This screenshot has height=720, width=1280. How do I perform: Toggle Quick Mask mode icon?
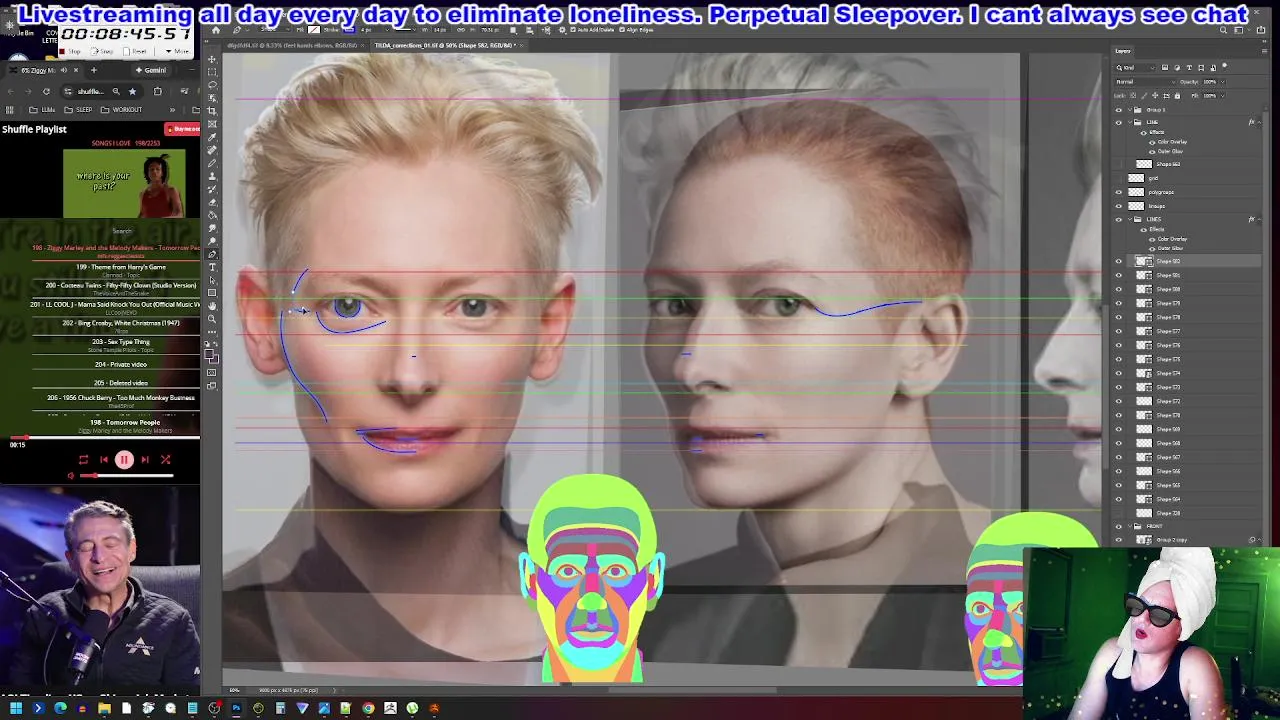212,373
